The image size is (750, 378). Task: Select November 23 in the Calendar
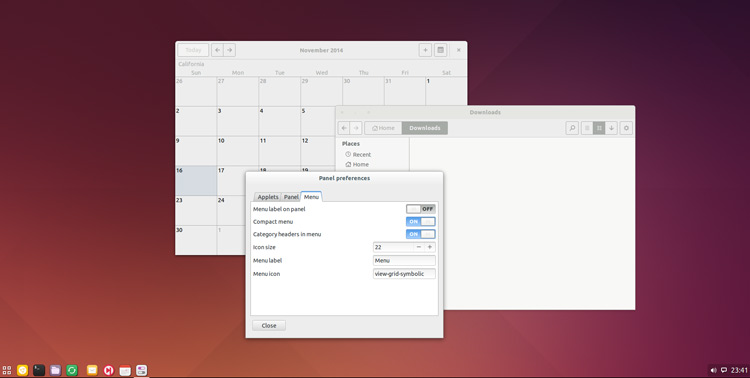coord(196,211)
